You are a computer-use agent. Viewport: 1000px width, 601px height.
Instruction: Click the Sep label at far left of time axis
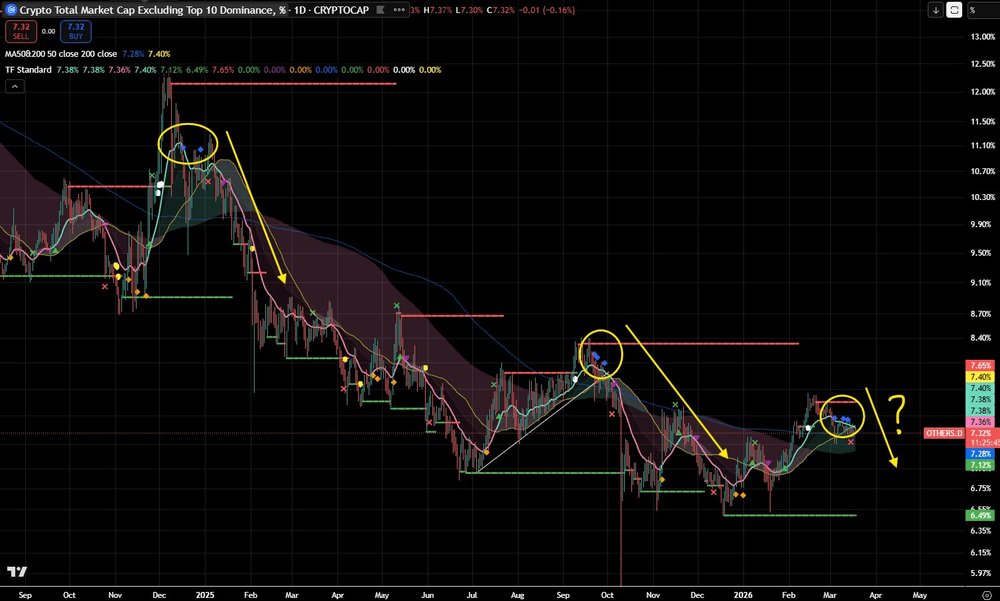(x=25, y=595)
